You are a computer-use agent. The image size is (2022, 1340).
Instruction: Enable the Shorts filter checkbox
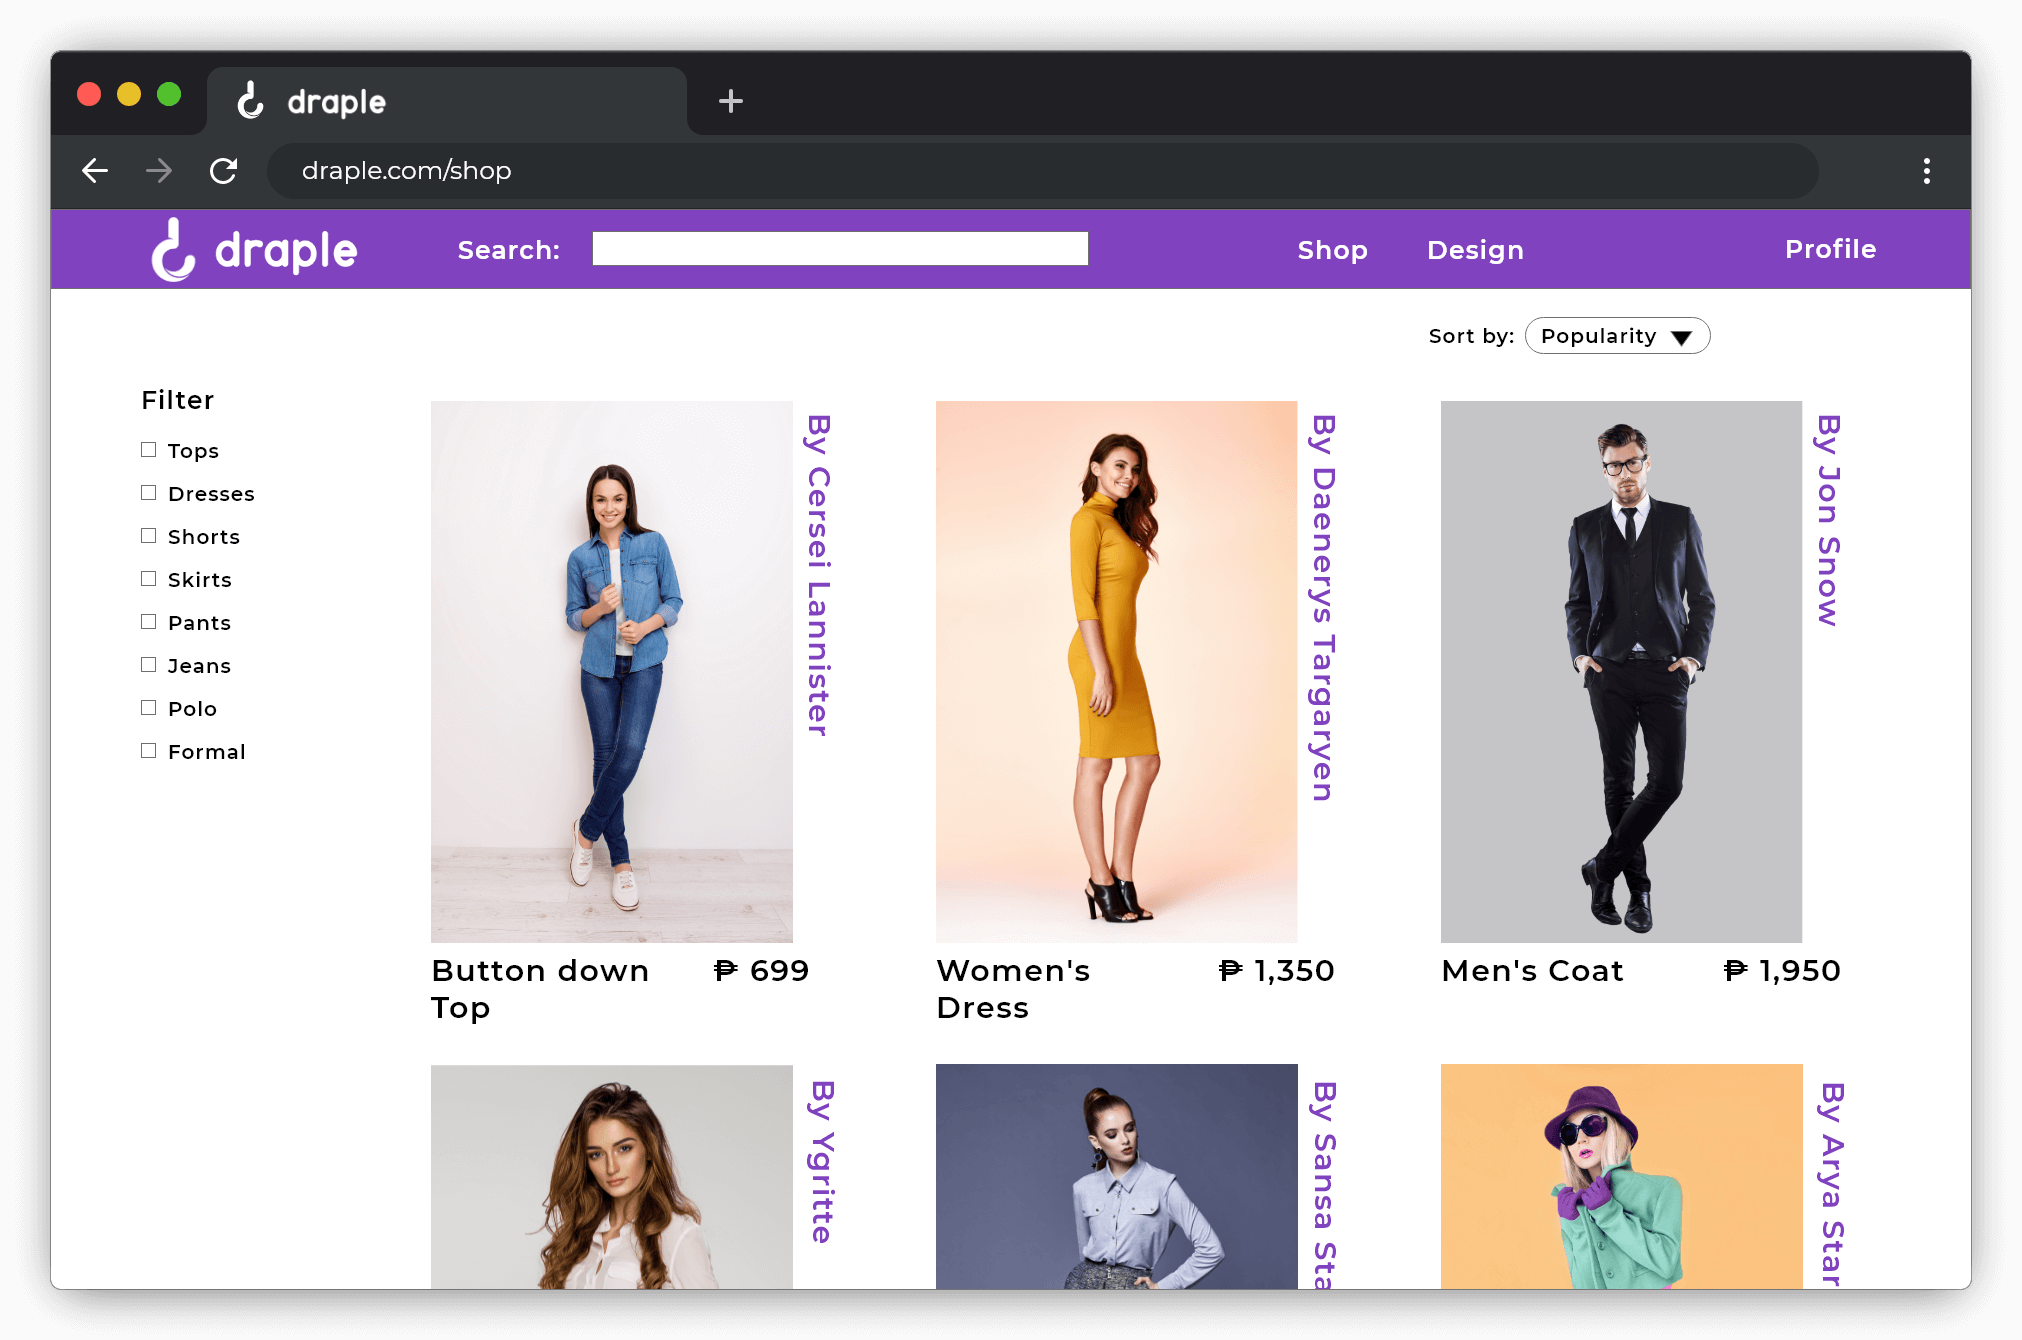click(x=149, y=536)
